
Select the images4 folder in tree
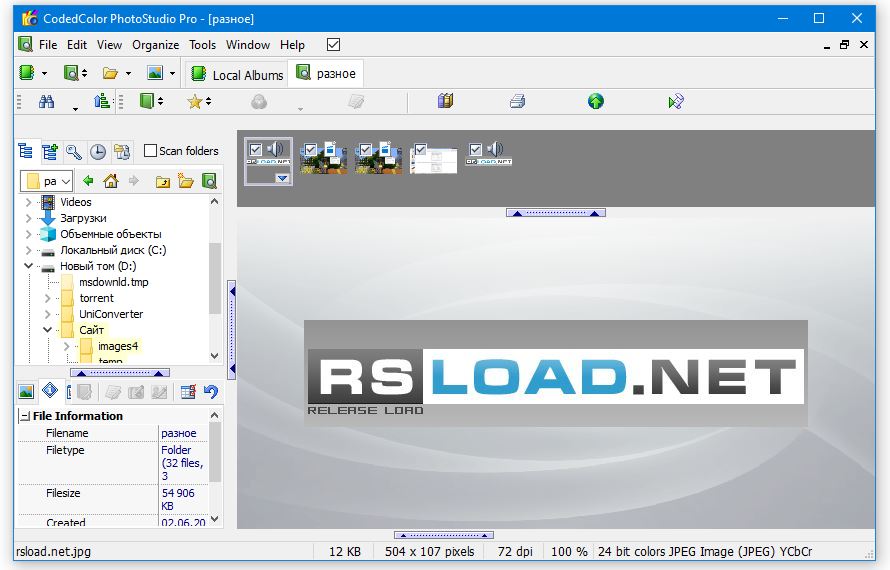(x=118, y=346)
